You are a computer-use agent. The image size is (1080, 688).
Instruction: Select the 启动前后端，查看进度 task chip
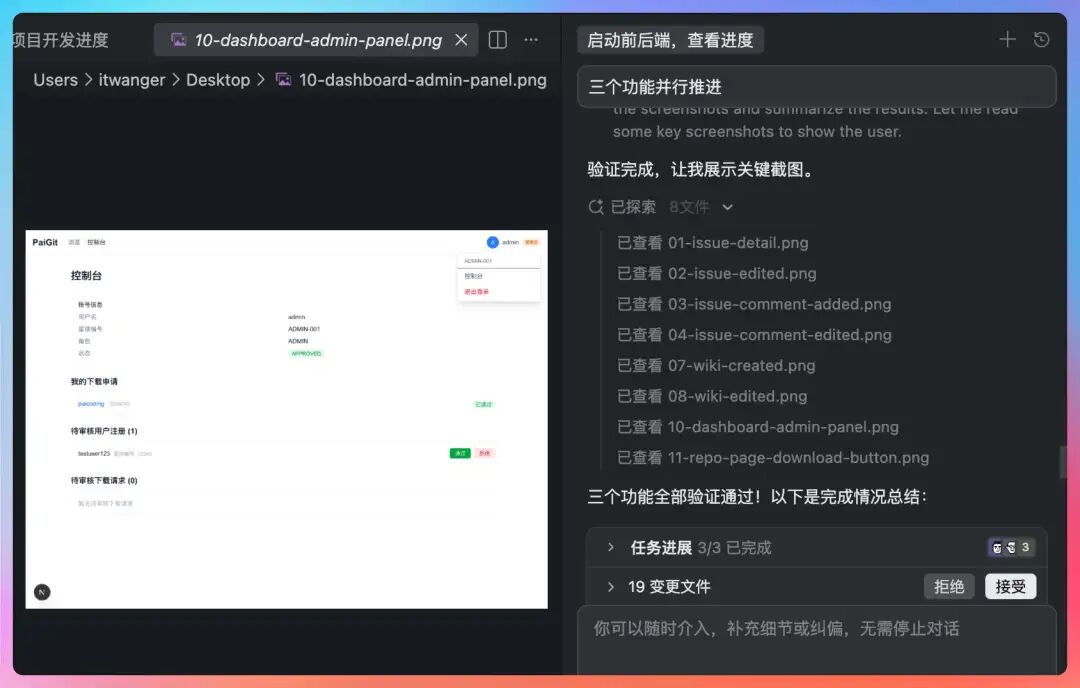[671, 40]
